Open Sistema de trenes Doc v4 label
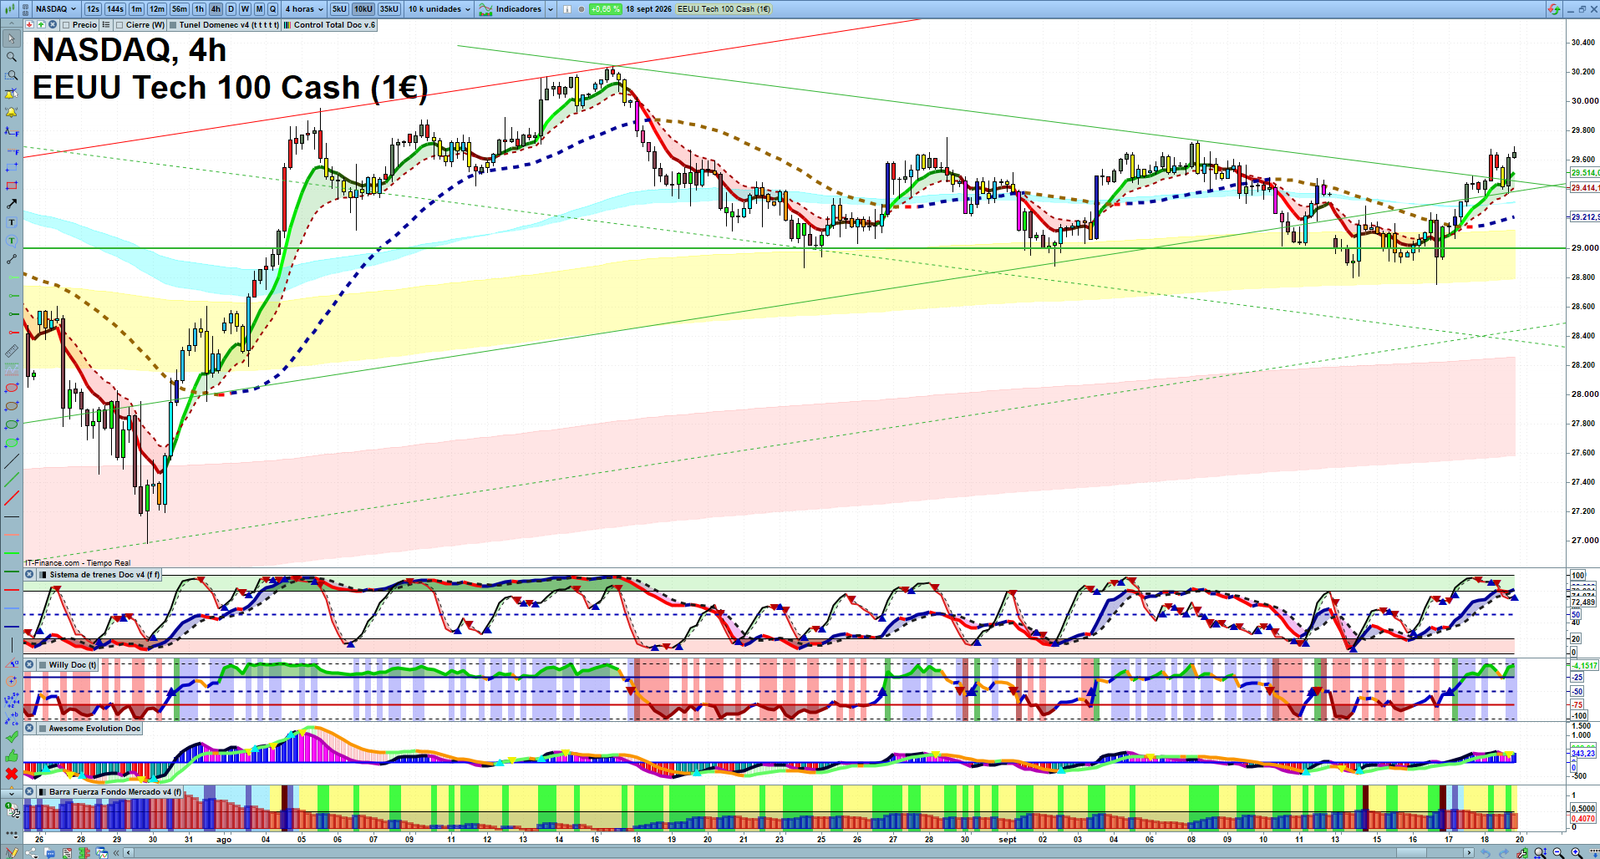The width and height of the screenshot is (1600, 859). coord(104,575)
